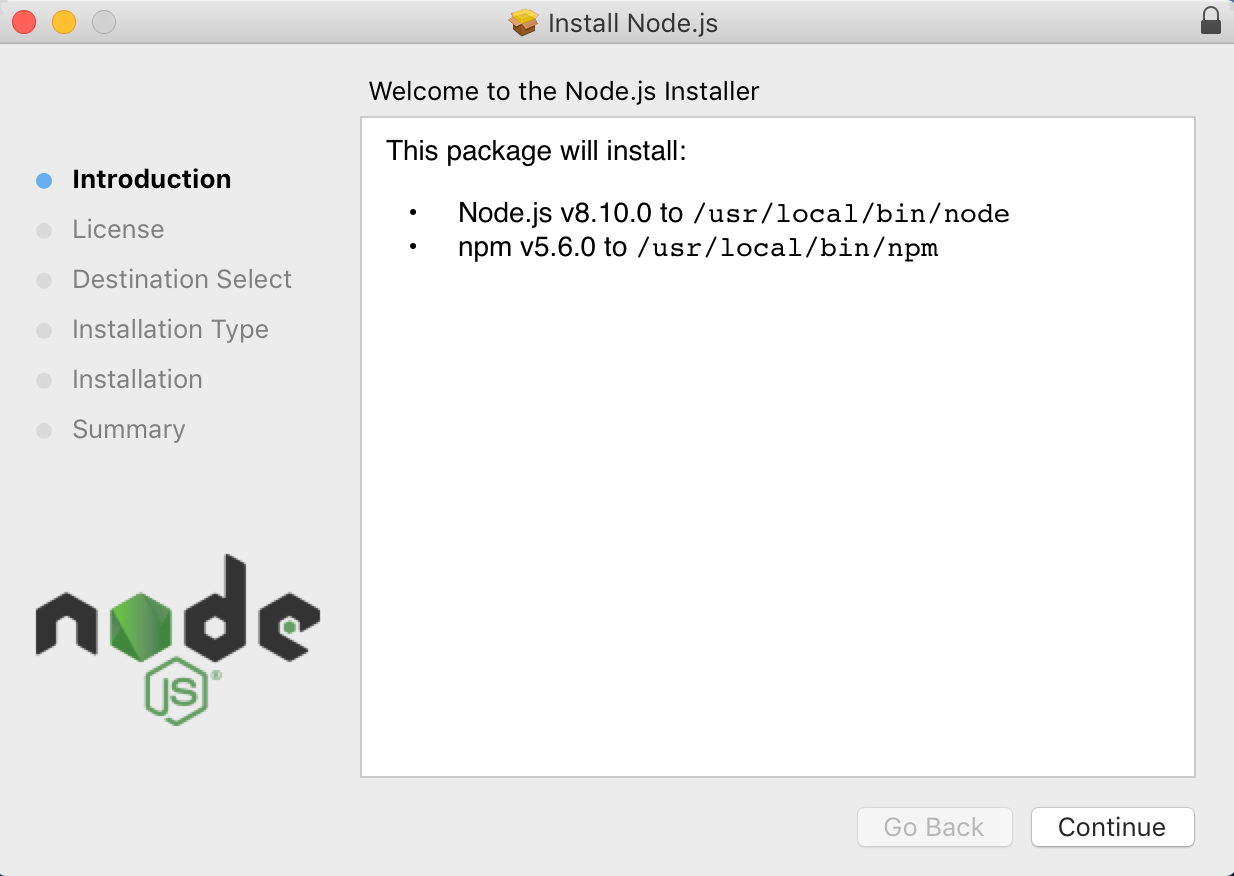Select the License step in the sidebar
The height and width of the screenshot is (876, 1234).
tap(118, 229)
